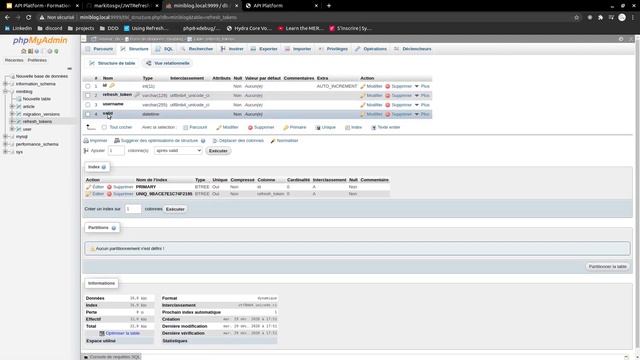The width and height of the screenshot is (640, 360).
Task: Expand performance_schema database node
Action: coord(6,144)
